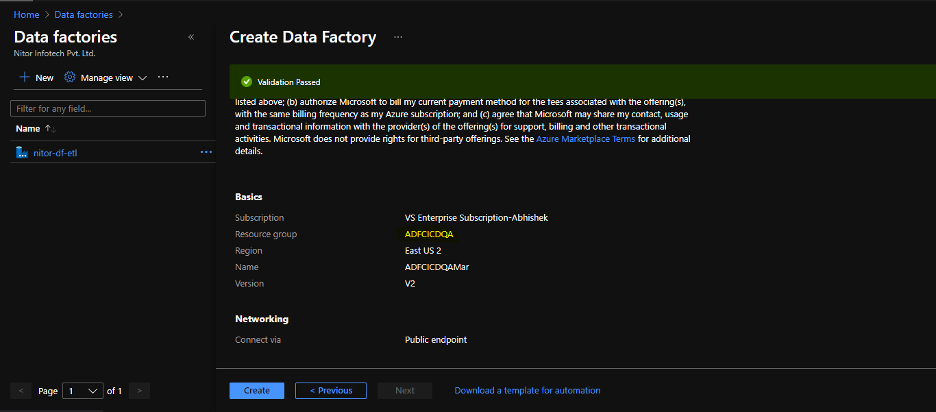Select the ADFCICDQAMar name value
The image size is (936, 412).
437,267
